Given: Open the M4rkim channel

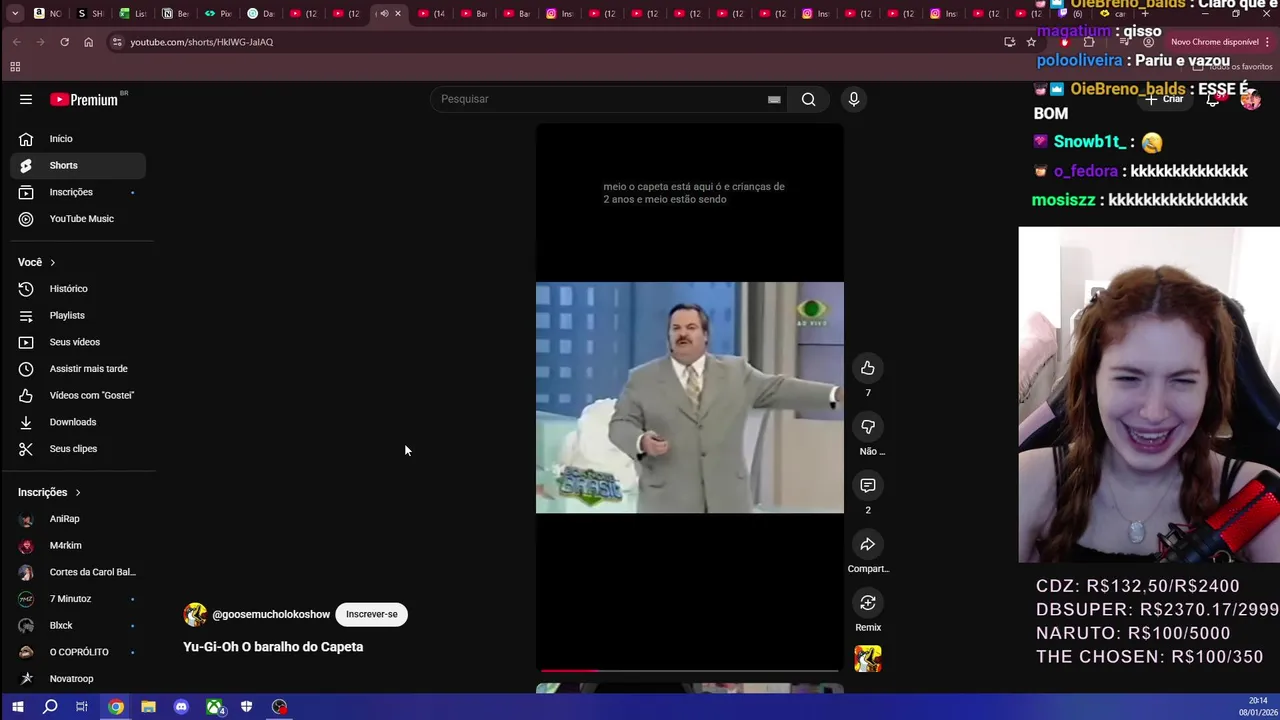Looking at the screenshot, I should click(x=78, y=545).
